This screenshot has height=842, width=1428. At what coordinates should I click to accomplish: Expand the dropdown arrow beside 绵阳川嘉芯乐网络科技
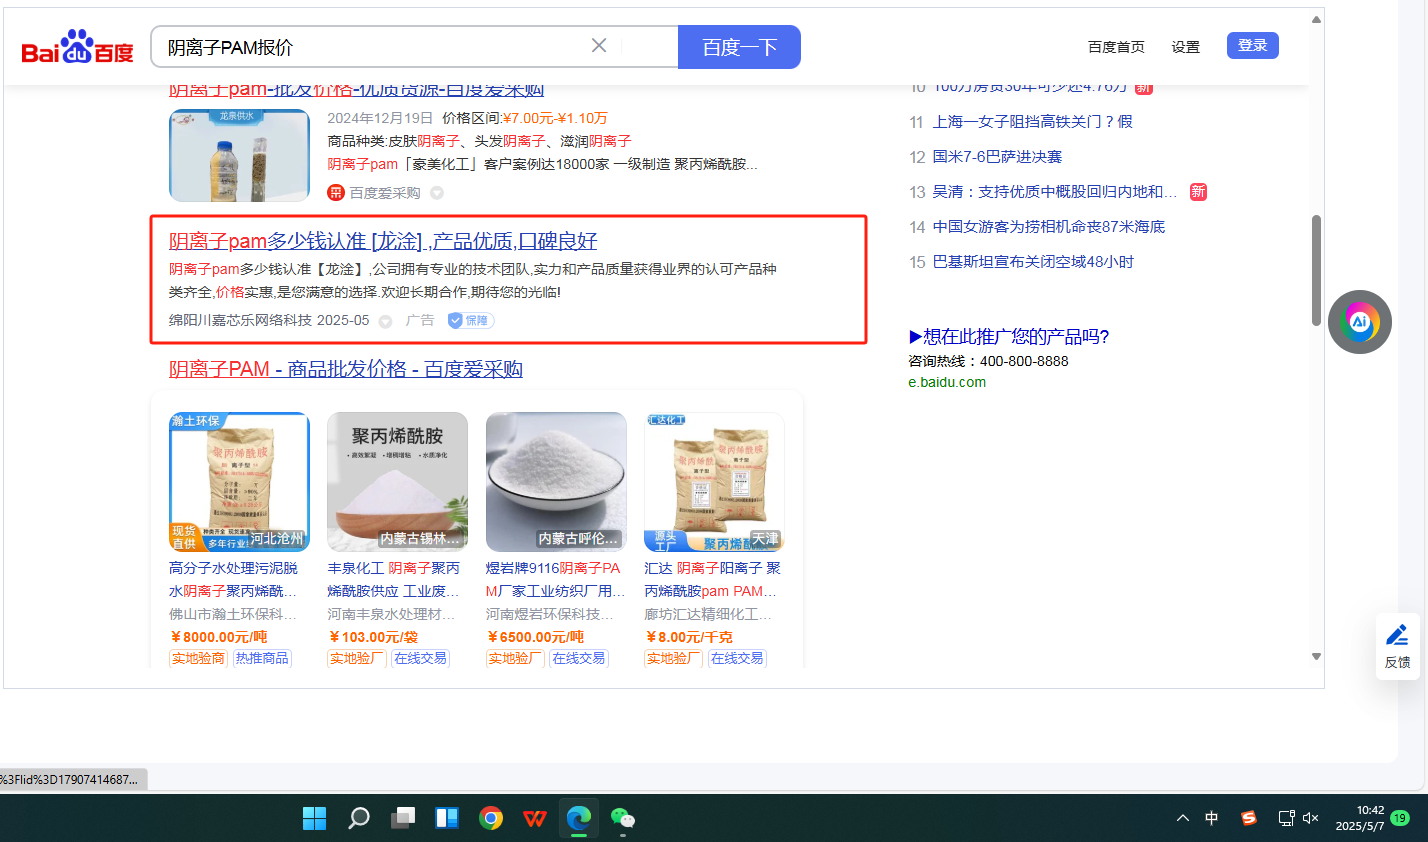(x=386, y=321)
